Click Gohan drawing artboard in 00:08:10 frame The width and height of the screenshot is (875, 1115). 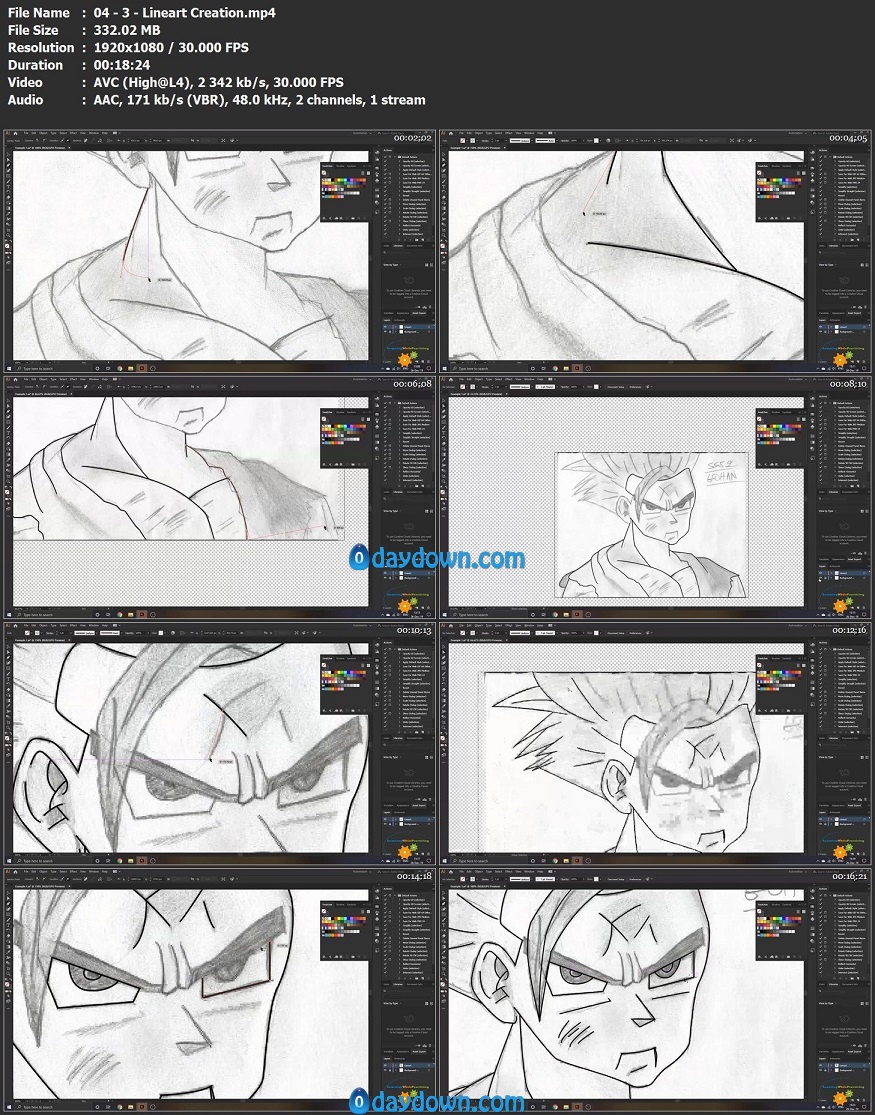[651, 525]
